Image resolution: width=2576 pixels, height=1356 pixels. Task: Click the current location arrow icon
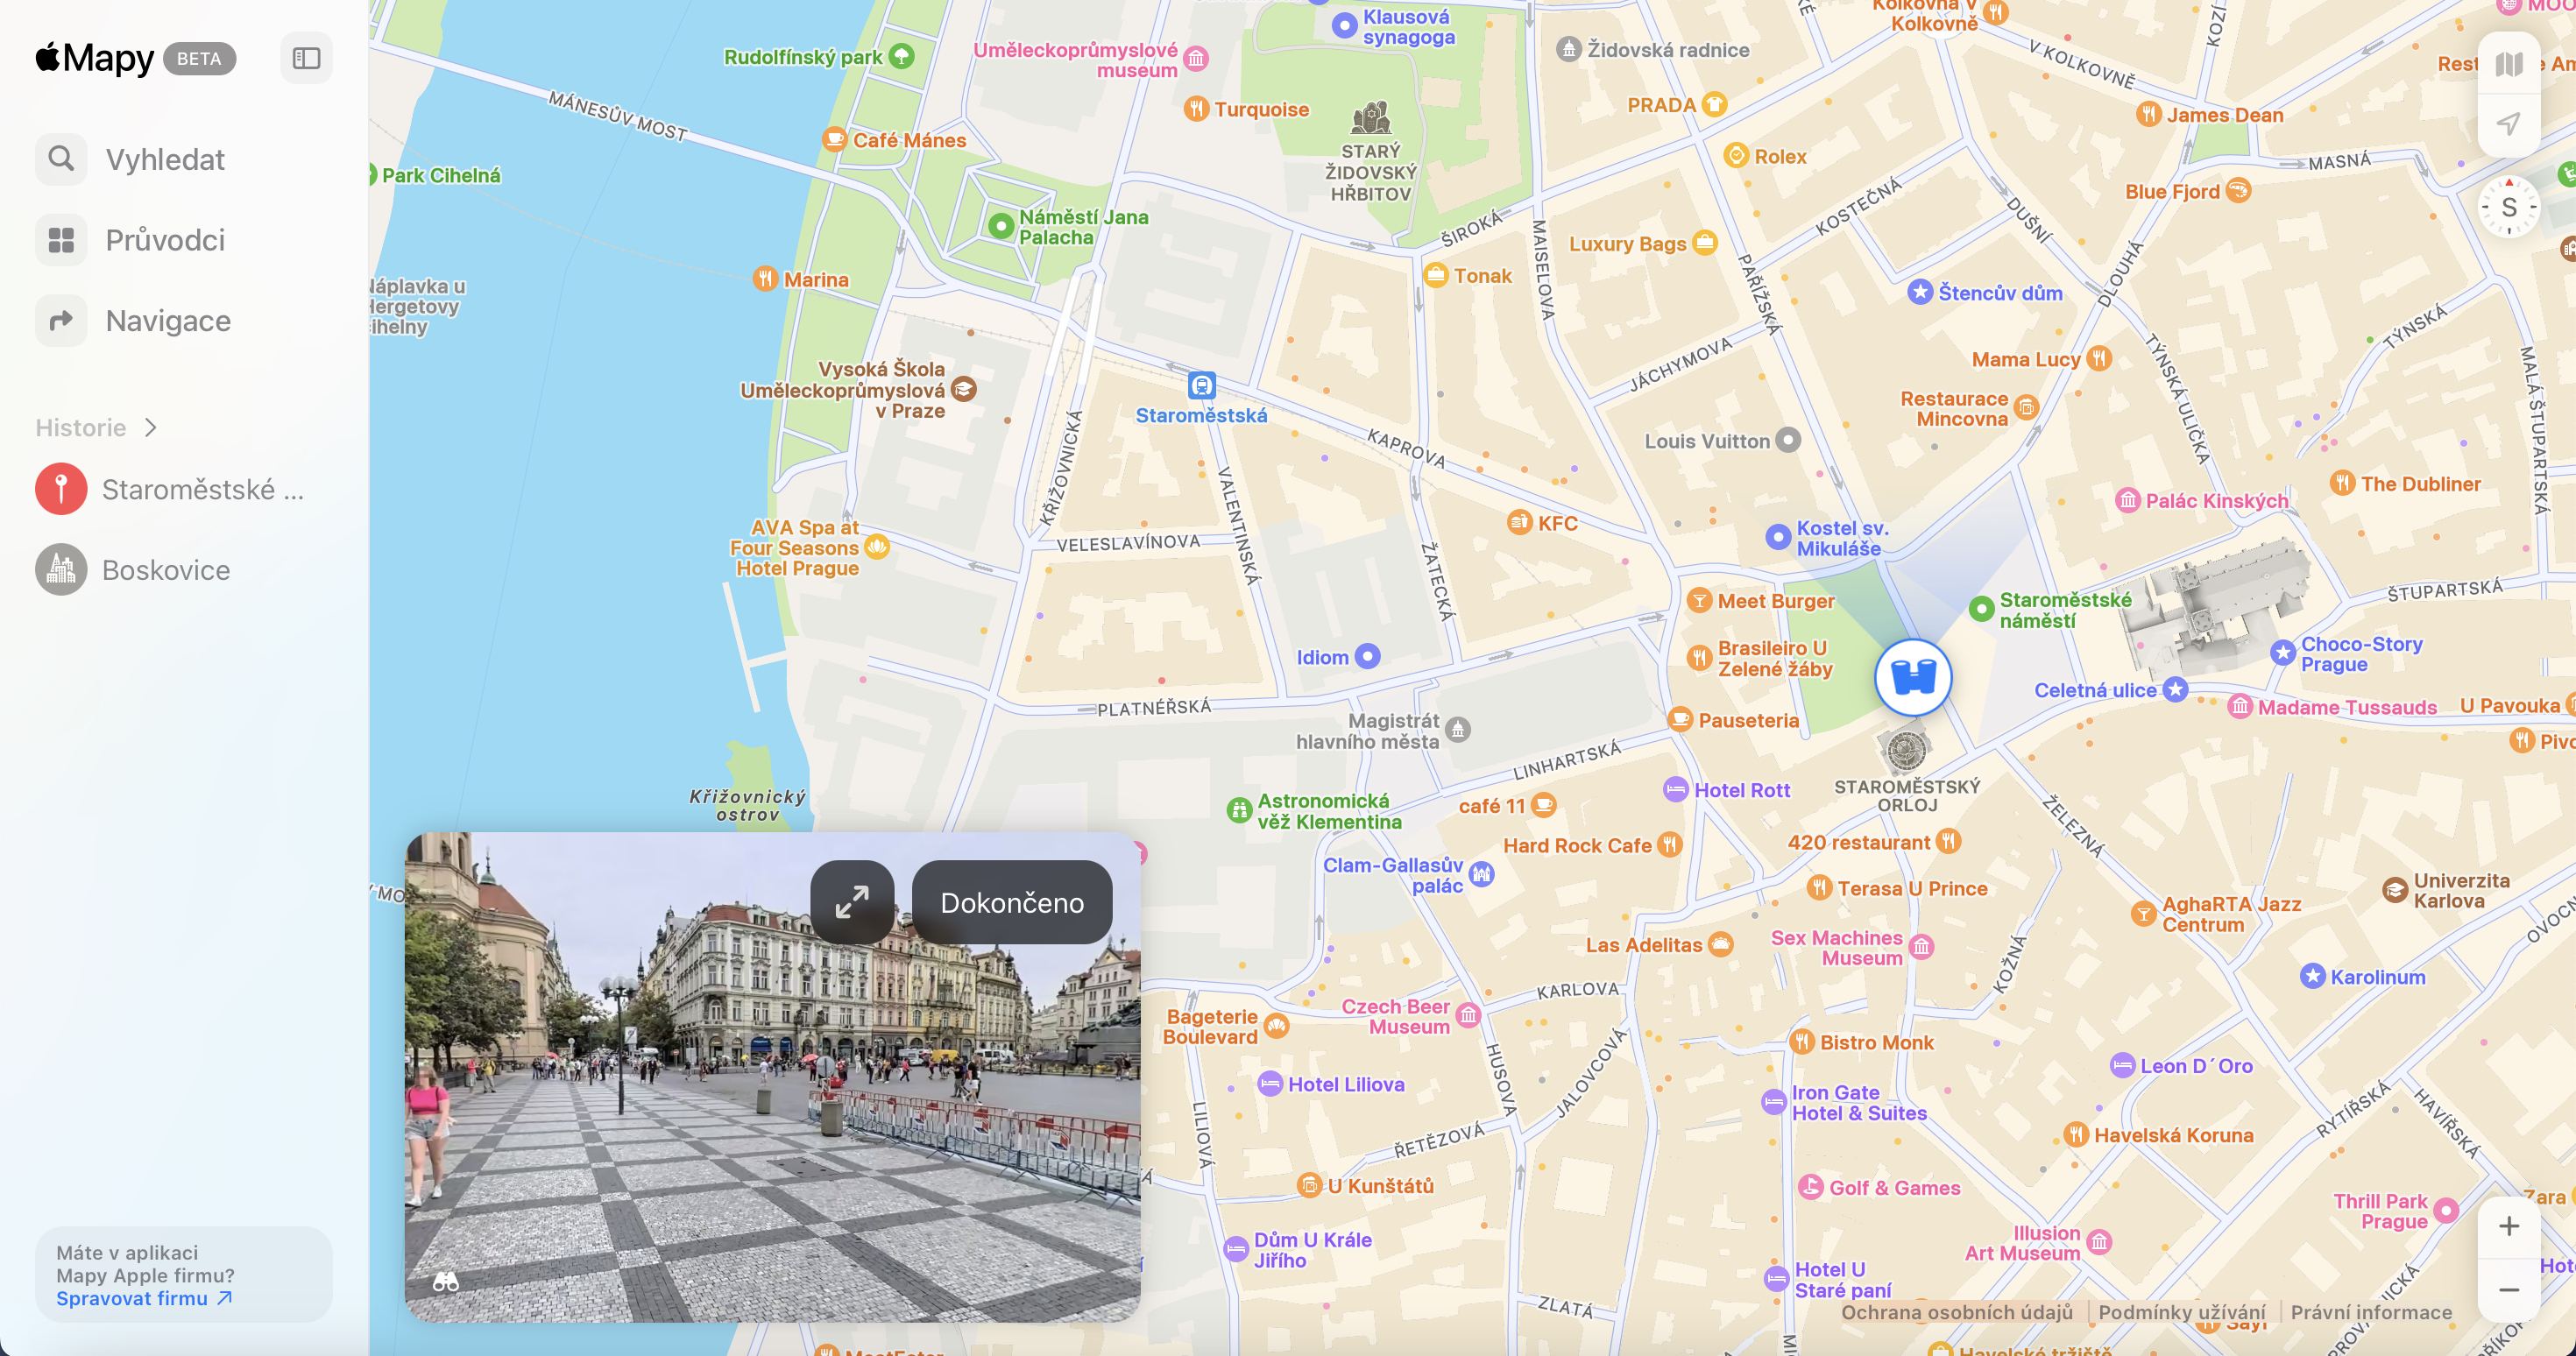[x=2508, y=124]
